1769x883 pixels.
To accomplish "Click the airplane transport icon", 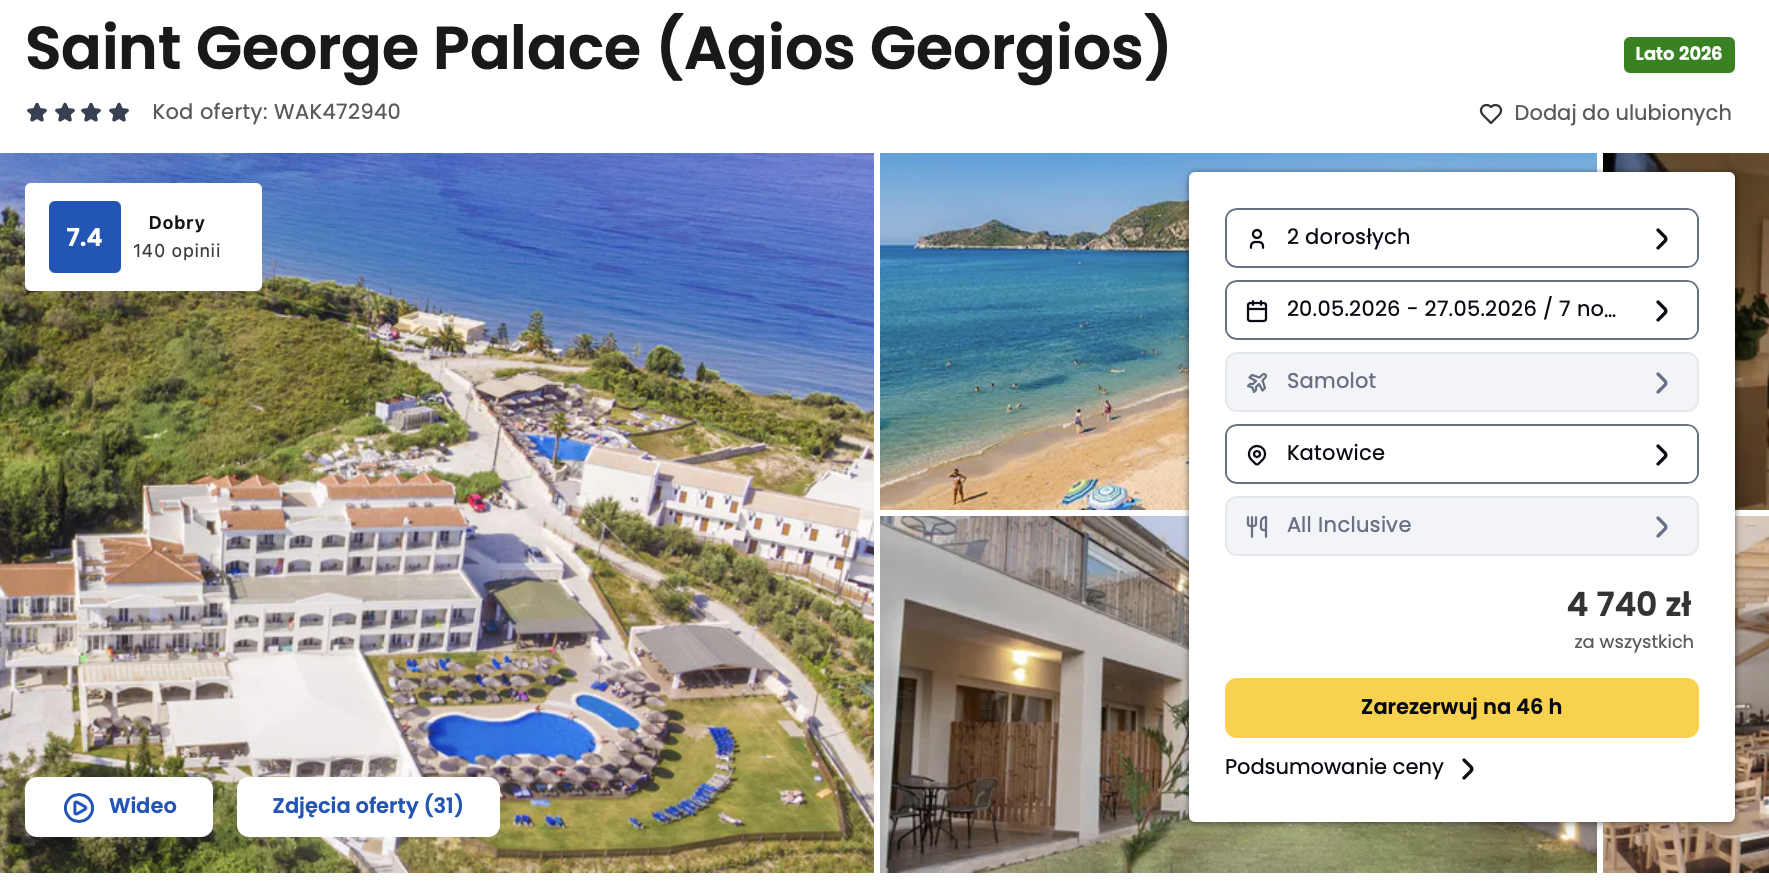I will pos(1257,382).
